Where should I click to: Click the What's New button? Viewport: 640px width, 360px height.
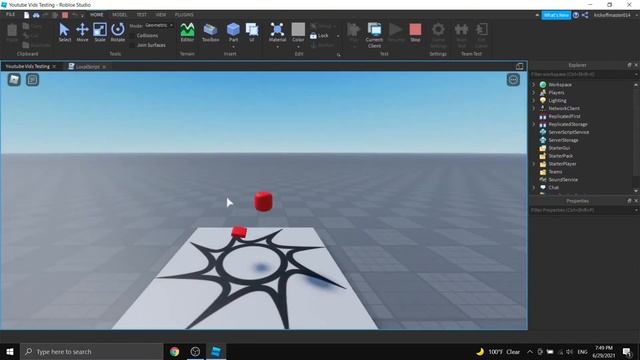556,15
